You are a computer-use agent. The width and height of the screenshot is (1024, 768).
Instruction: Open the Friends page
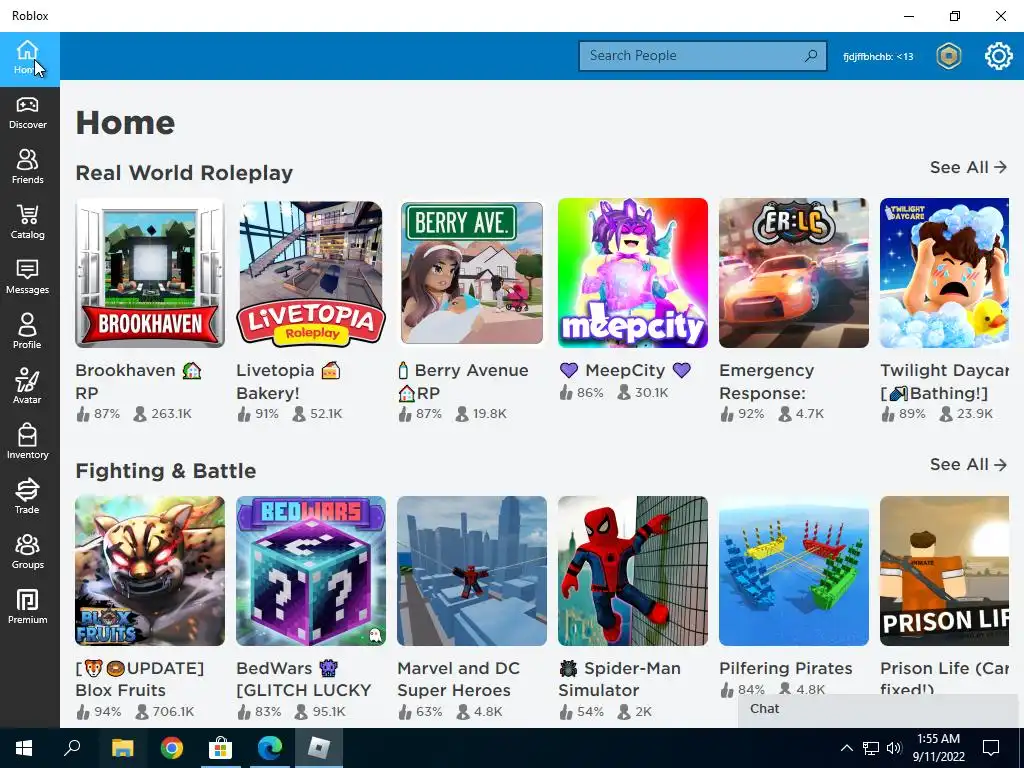click(x=29, y=168)
